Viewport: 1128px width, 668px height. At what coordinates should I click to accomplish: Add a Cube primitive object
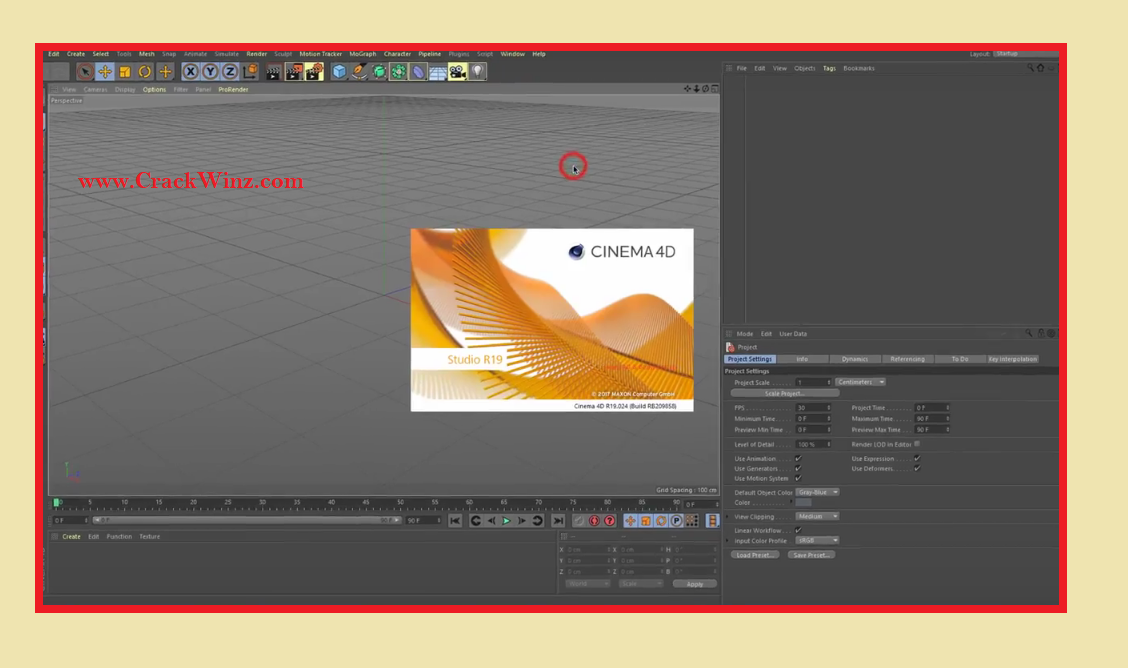point(339,71)
